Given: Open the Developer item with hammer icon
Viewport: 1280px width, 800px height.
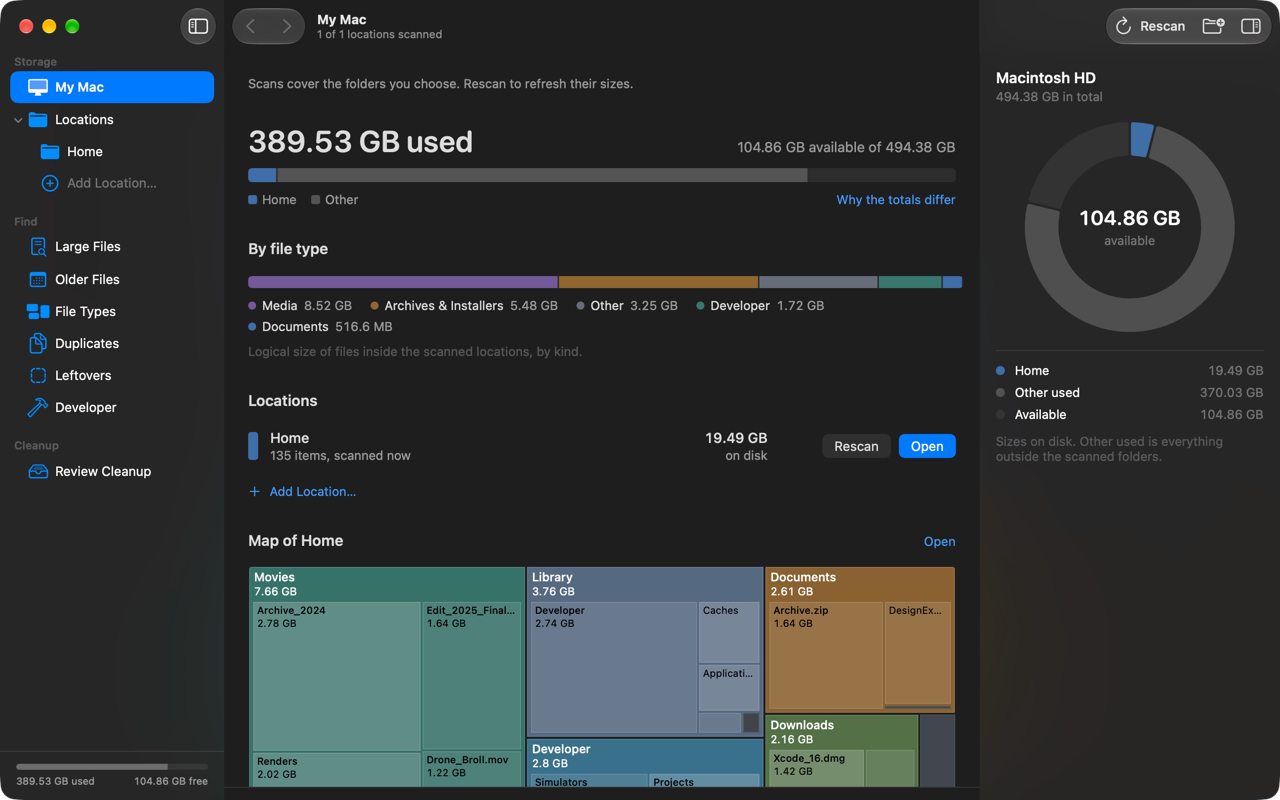Looking at the screenshot, I should point(112,407).
